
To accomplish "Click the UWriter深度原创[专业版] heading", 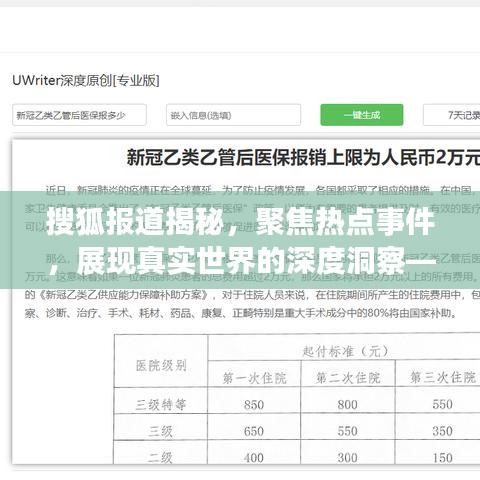I will coord(86,81).
